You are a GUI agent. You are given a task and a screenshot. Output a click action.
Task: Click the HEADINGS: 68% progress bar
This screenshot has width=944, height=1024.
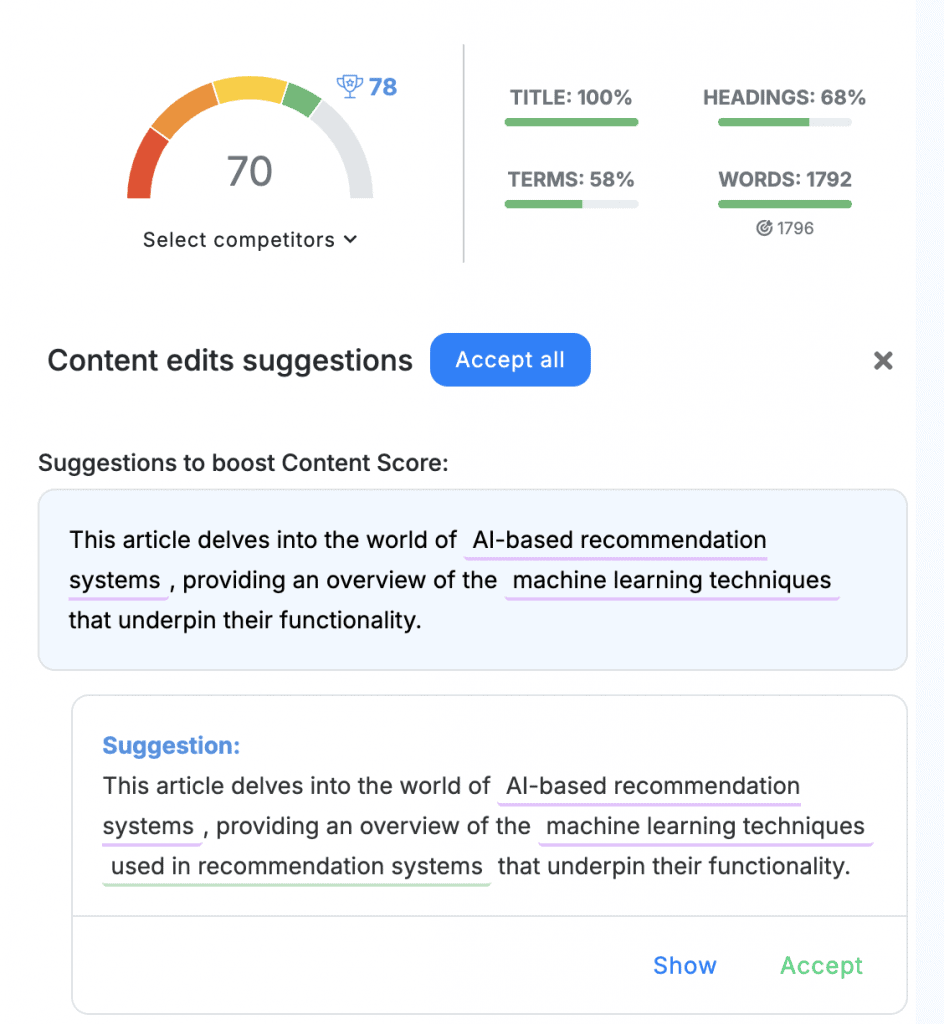point(784,122)
